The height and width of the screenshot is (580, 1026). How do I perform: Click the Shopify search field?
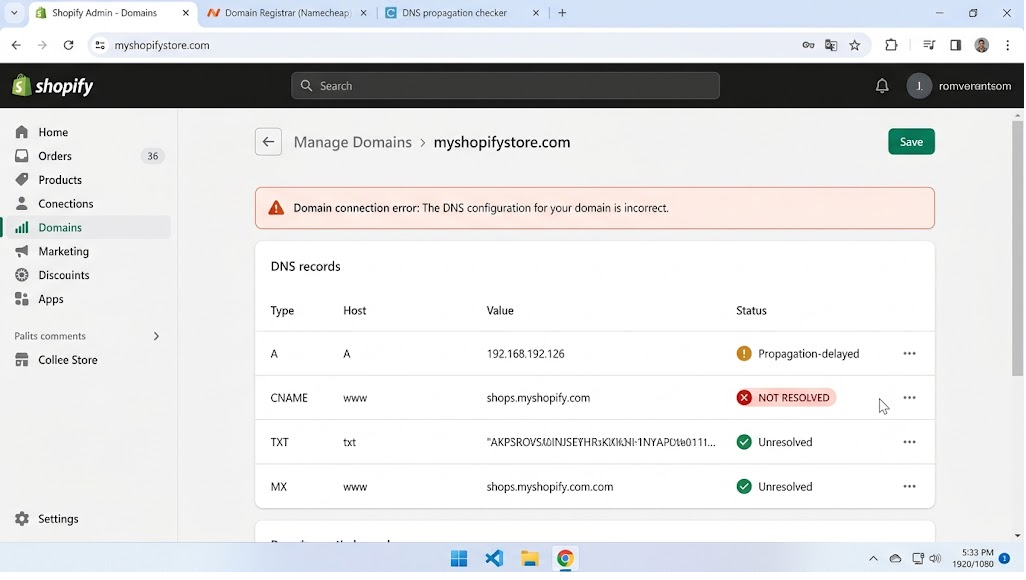tap(505, 86)
